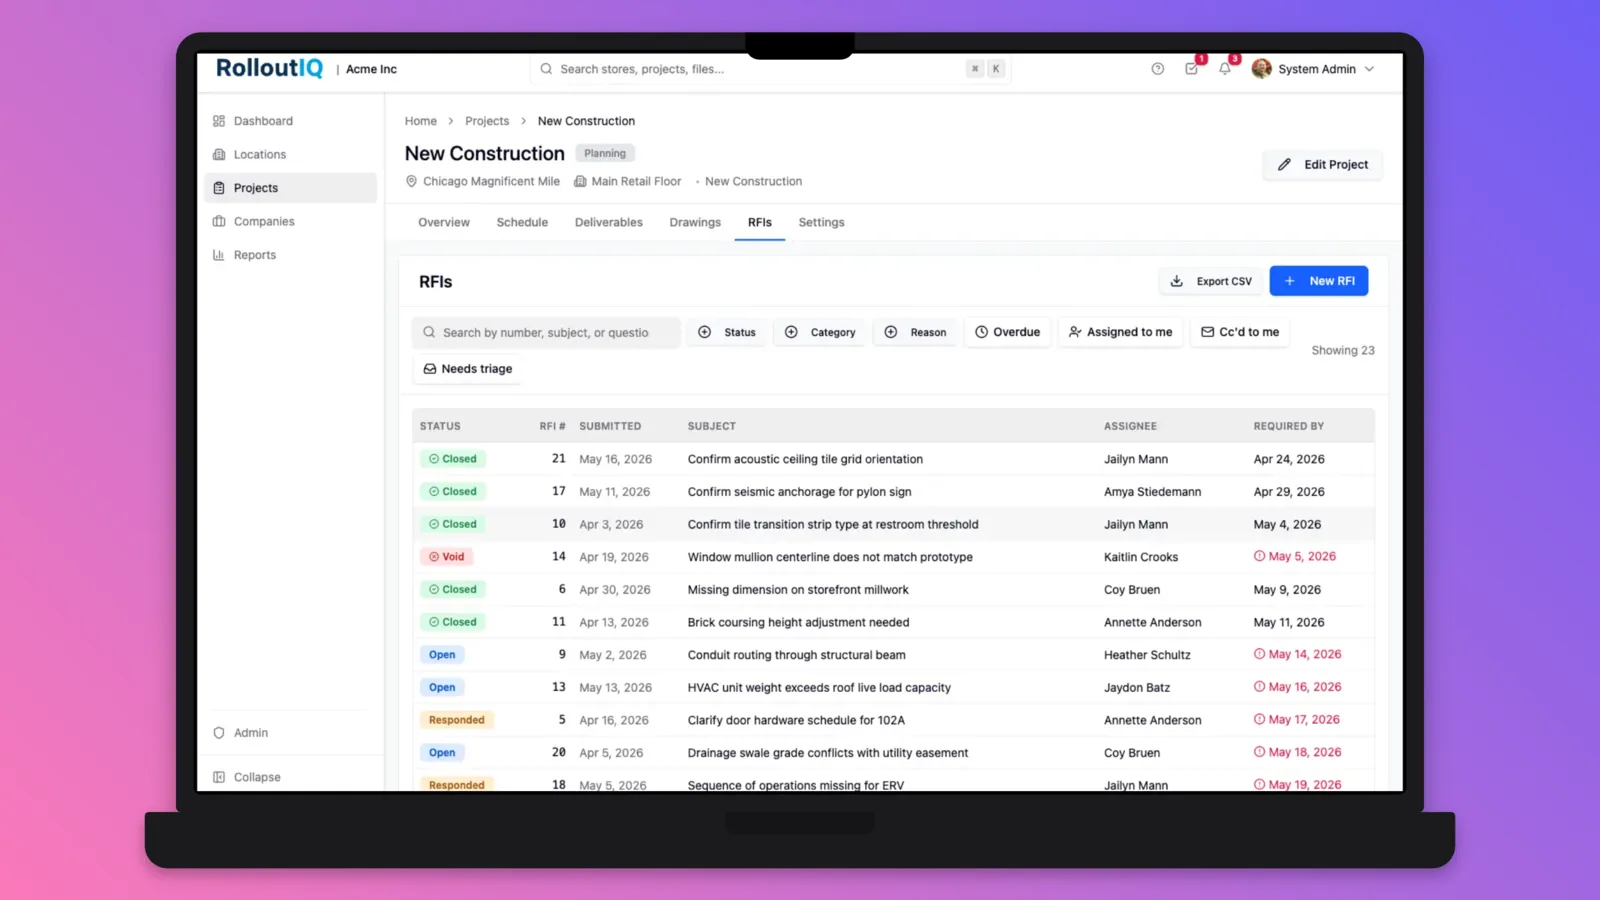Select Projects in the sidebar
The image size is (1600, 900).
click(x=290, y=188)
